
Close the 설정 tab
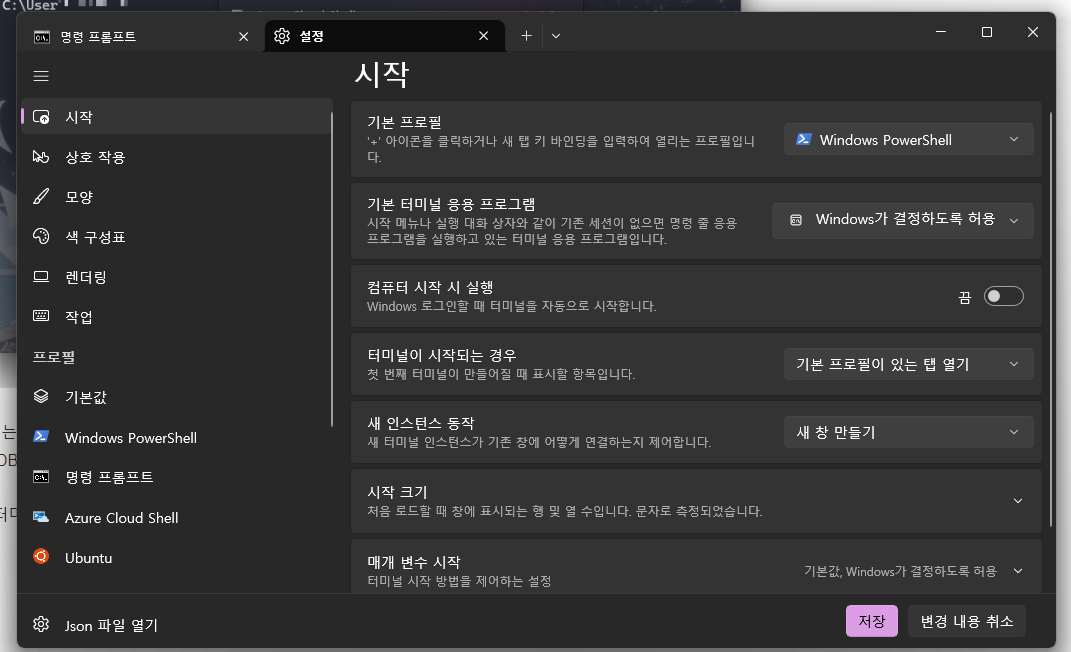(484, 36)
